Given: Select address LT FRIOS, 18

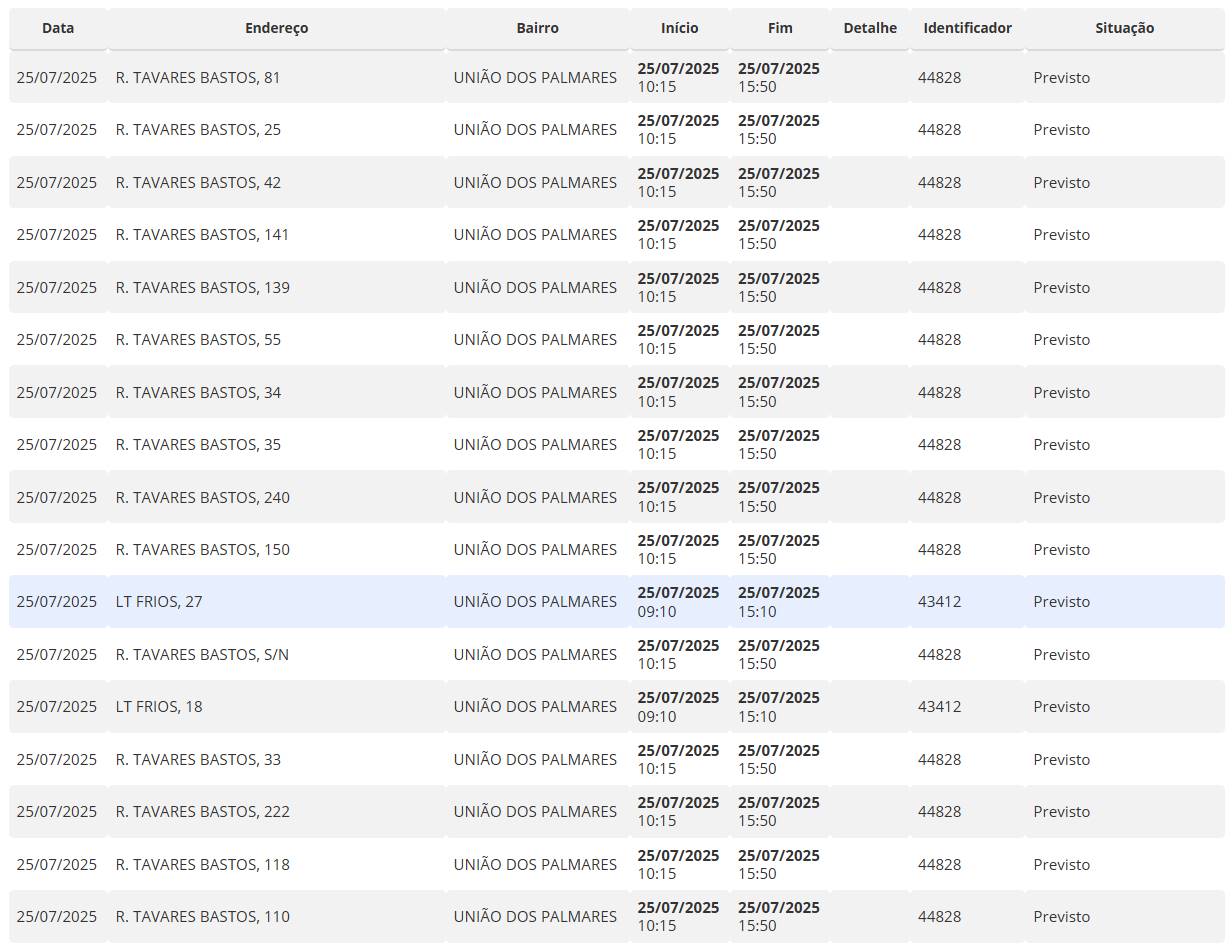Looking at the screenshot, I should 159,706.
